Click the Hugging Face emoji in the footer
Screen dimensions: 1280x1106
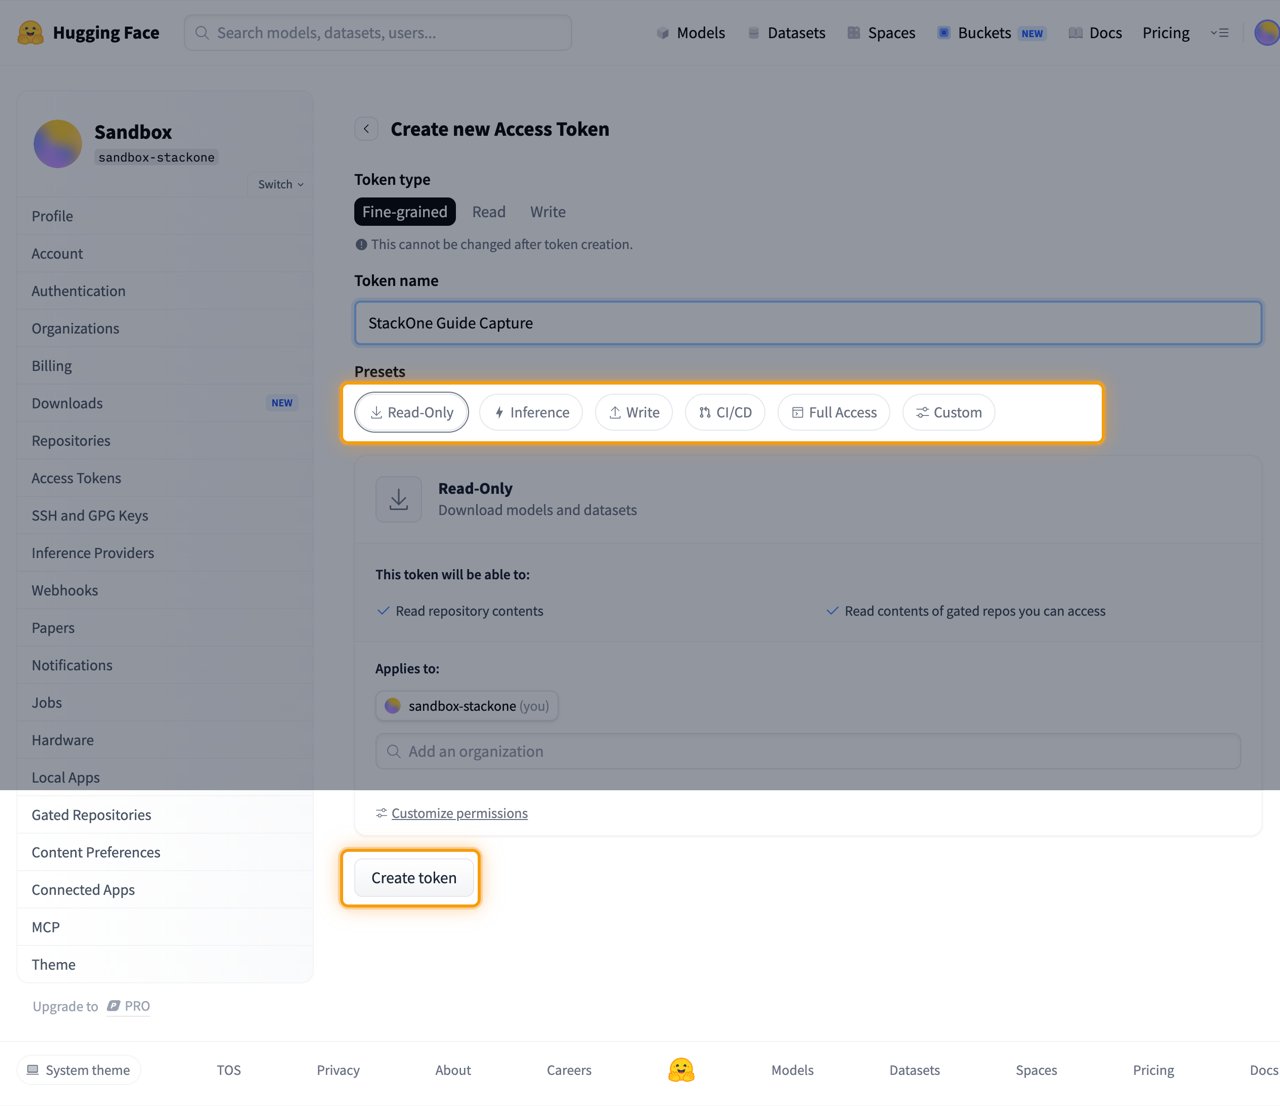tap(681, 1070)
